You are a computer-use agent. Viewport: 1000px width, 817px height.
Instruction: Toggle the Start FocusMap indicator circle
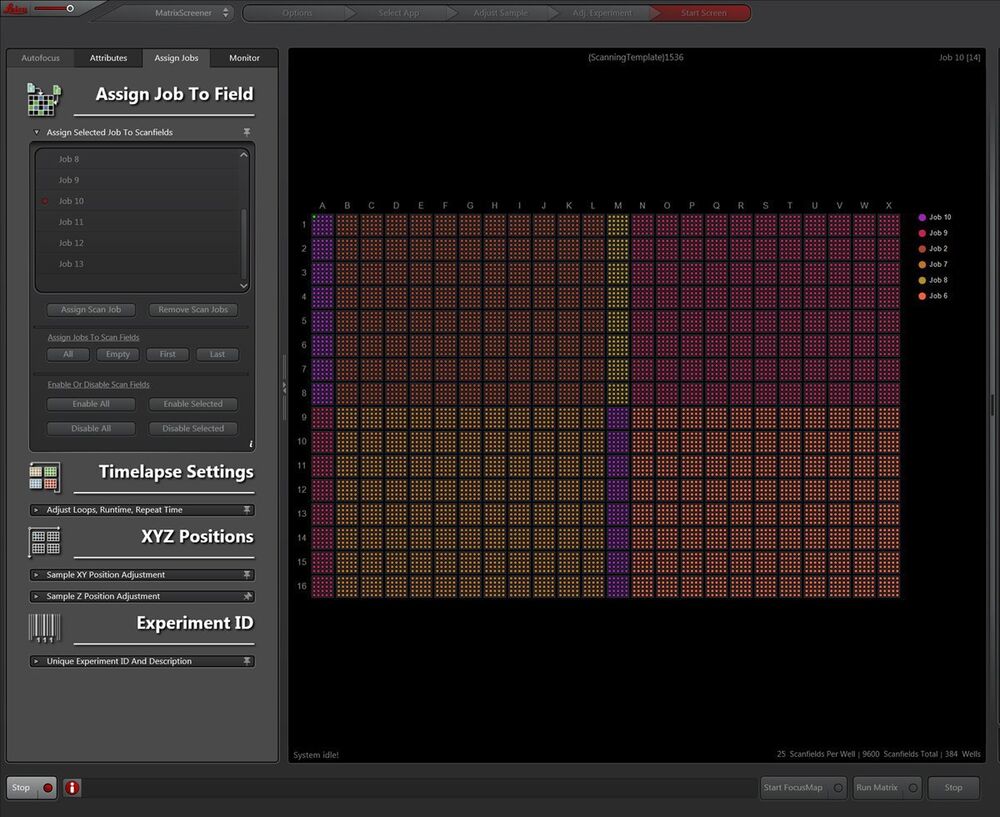(838, 788)
